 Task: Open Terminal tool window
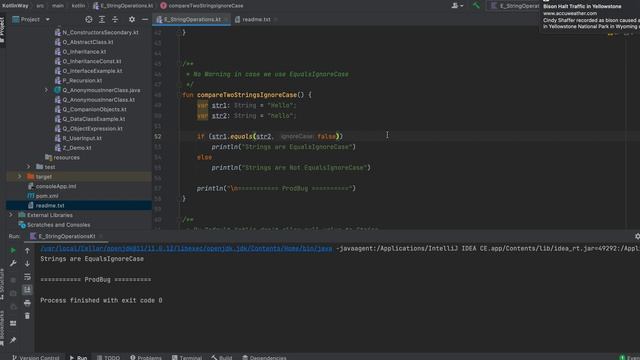pos(187,358)
